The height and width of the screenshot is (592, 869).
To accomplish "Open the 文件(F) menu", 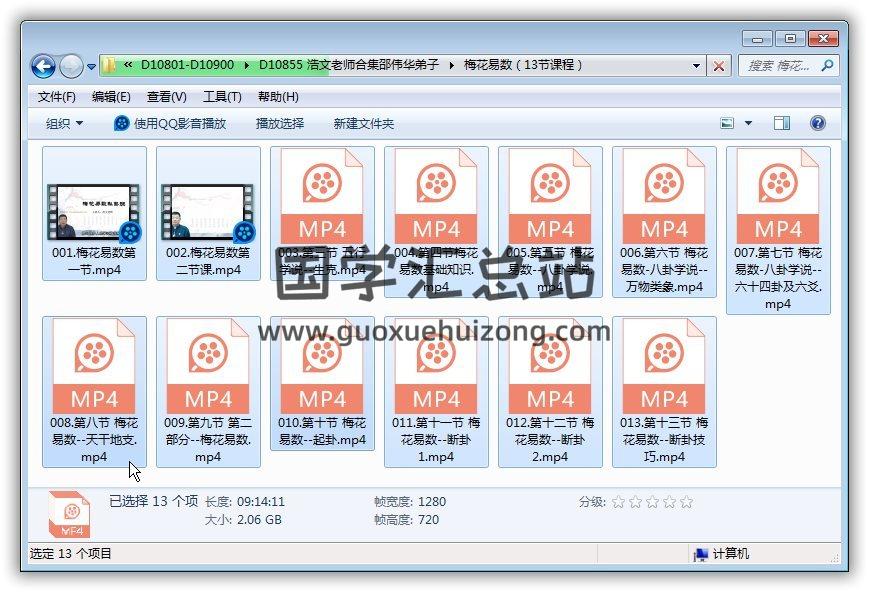I will point(56,97).
